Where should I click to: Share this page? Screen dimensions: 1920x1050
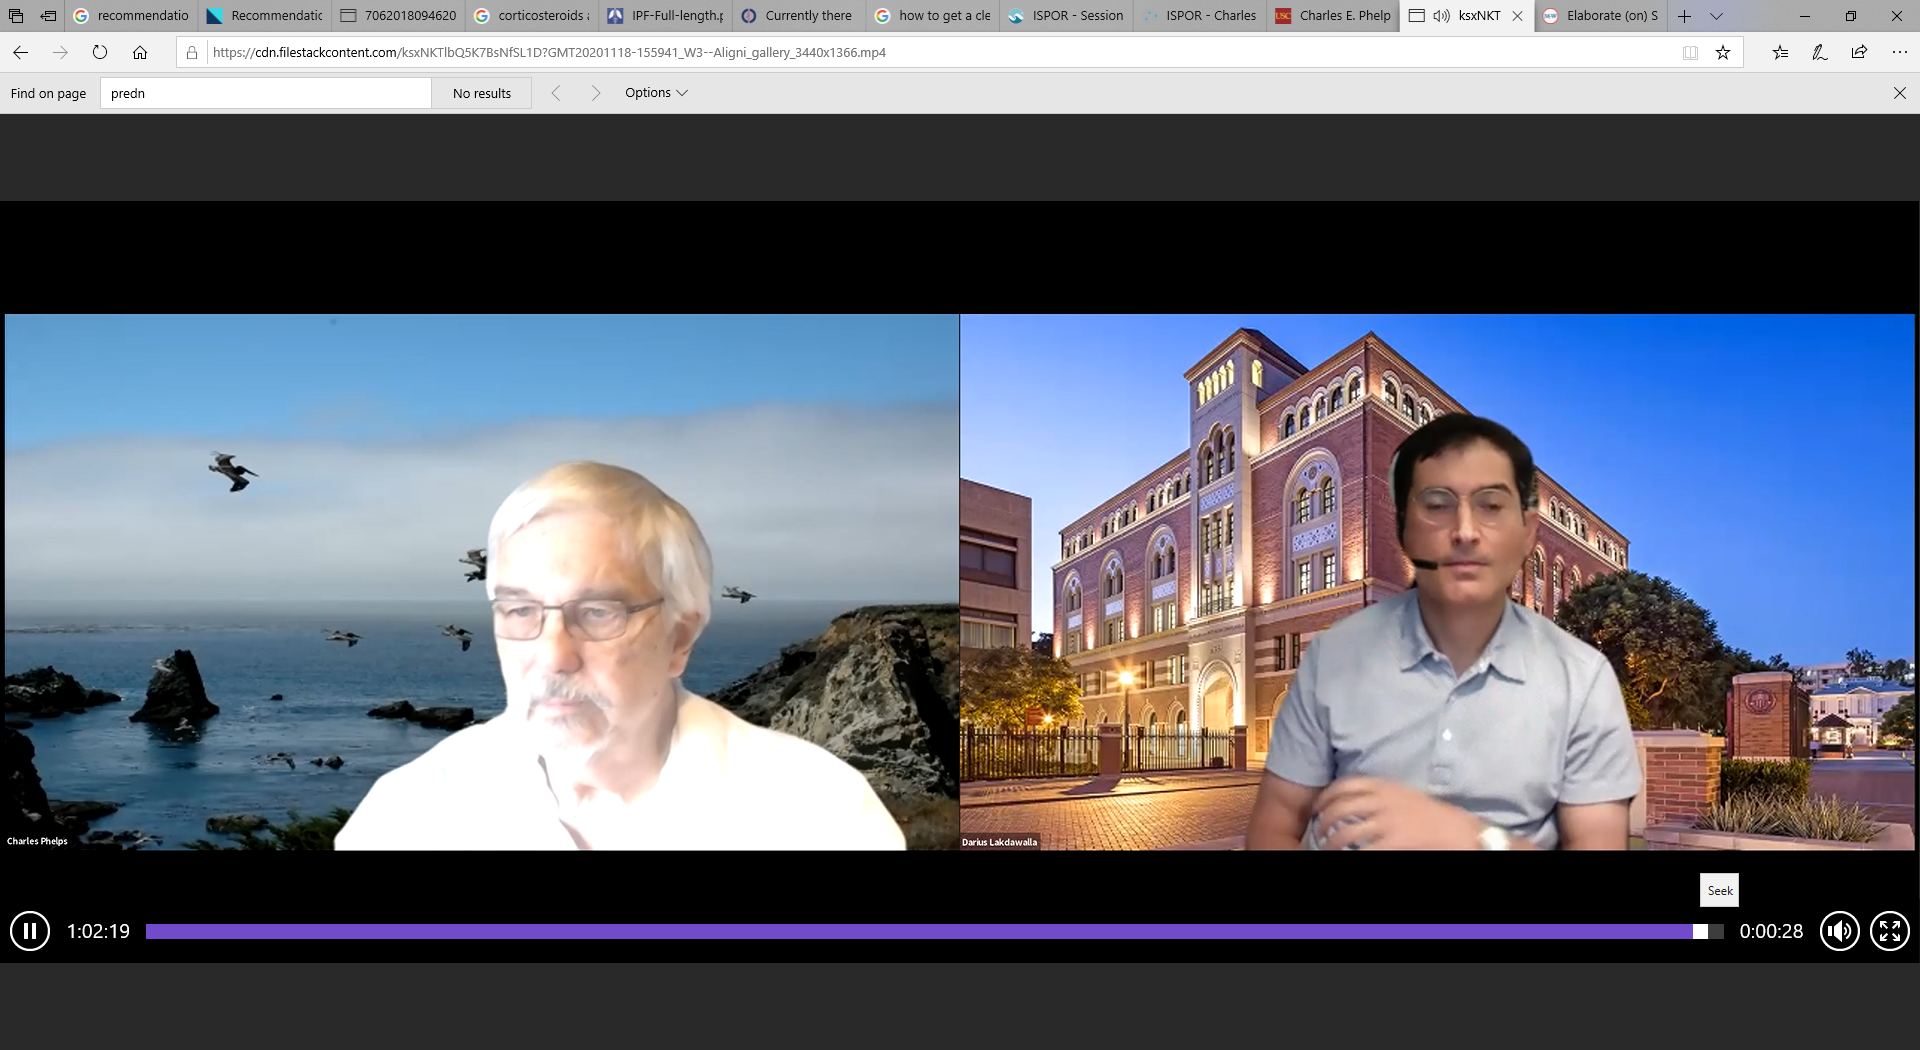tap(1859, 53)
